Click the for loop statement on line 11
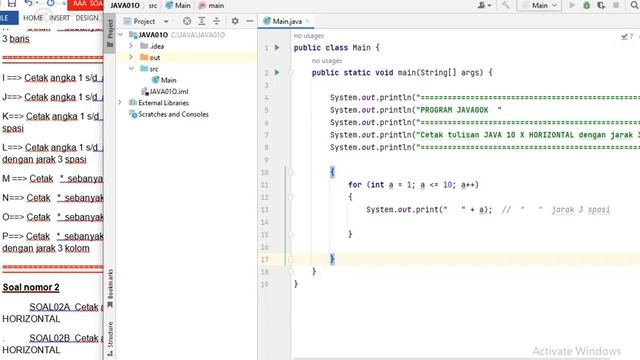The height and width of the screenshot is (360, 640). click(x=413, y=185)
